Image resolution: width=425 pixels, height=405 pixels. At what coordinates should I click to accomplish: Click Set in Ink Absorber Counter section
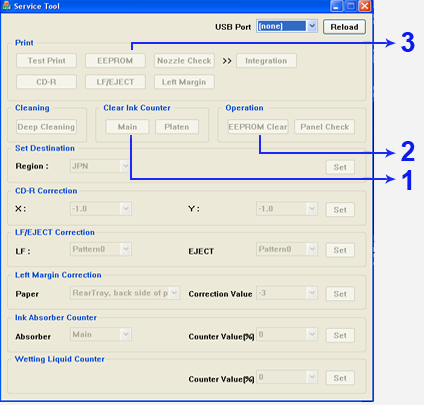pos(340,336)
